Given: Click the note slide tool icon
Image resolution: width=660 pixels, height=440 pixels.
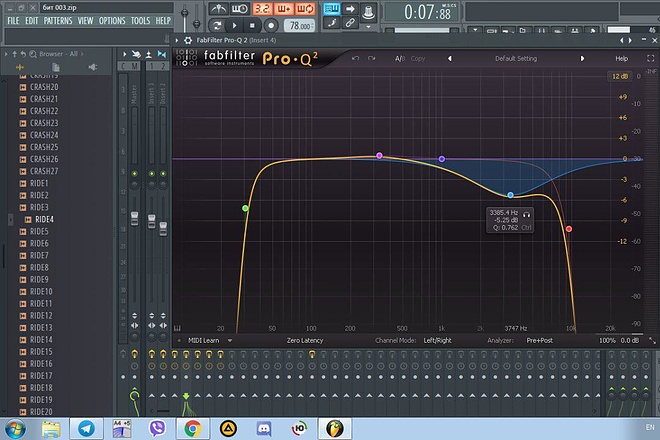Looking at the screenshot, I should [332, 23].
